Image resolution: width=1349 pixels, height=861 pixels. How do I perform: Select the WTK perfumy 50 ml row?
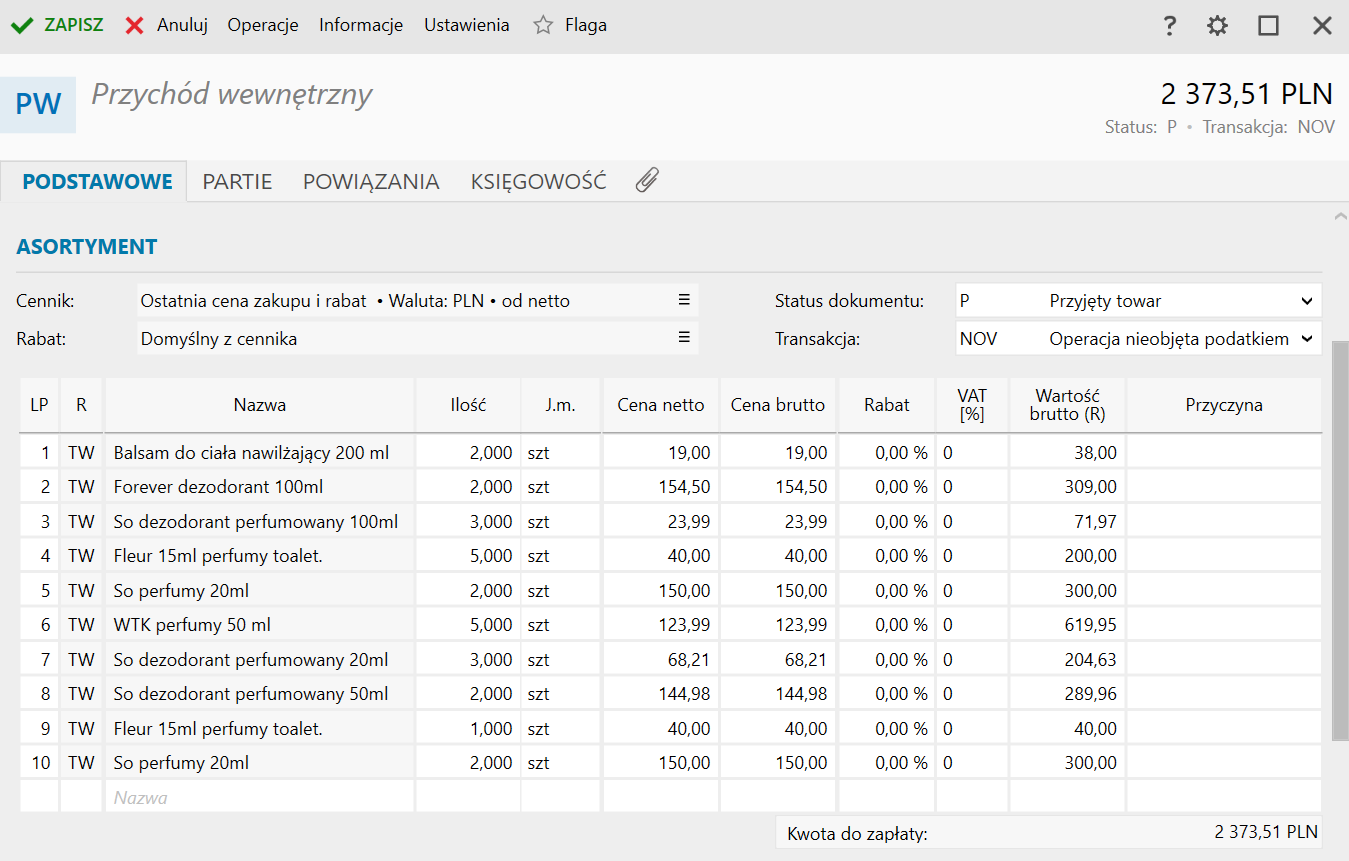click(259, 625)
